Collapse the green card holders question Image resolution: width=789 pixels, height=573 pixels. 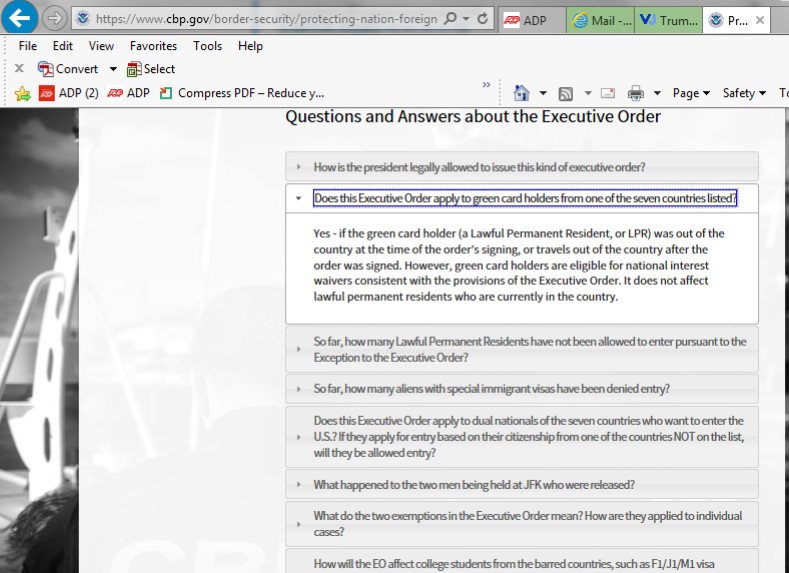(x=524, y=198)
